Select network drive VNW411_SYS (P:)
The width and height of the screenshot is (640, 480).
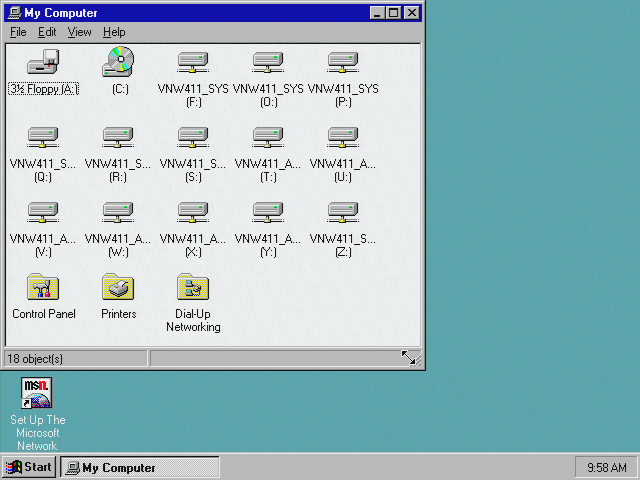343,62
